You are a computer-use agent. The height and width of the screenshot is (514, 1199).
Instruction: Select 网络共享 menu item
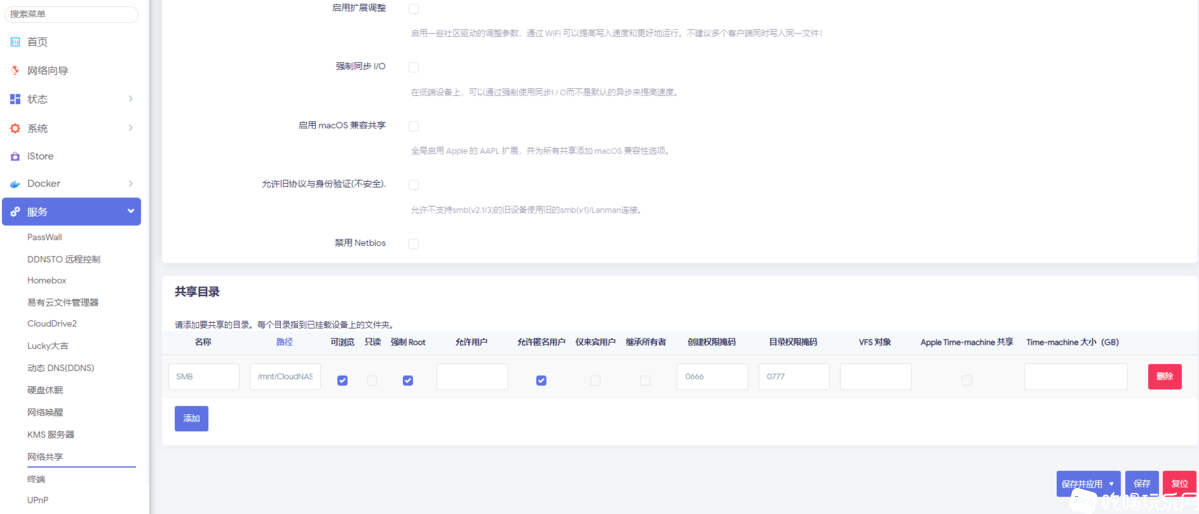45,457
